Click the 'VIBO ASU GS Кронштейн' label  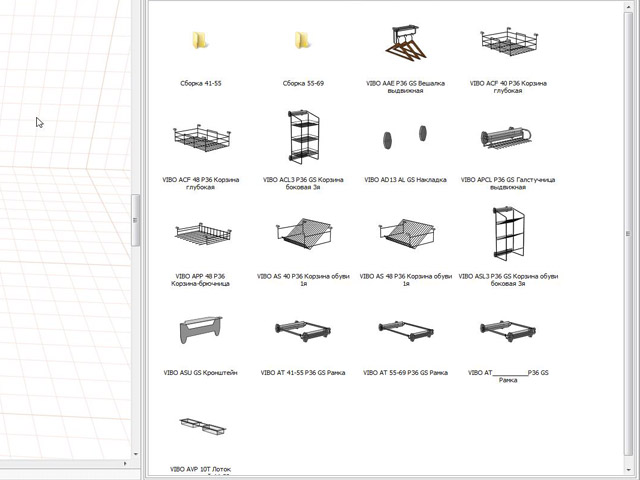click(x=200, y=373)
